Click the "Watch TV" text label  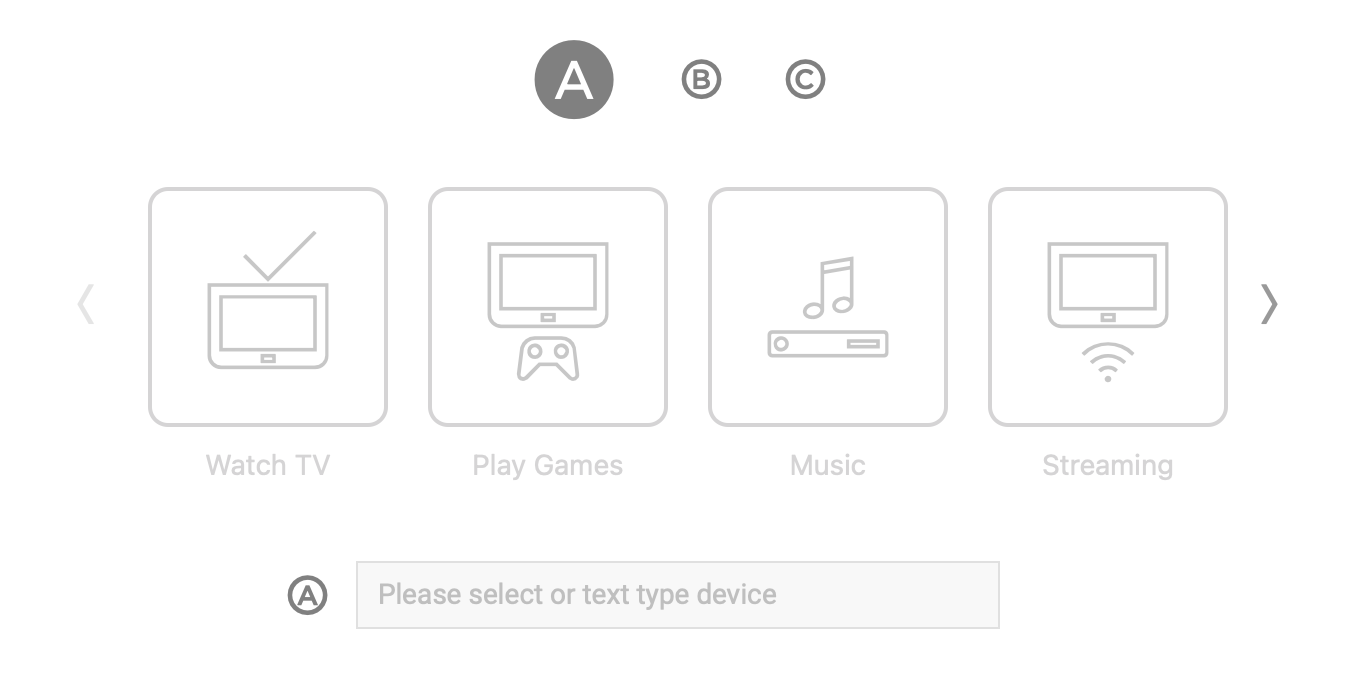tap(267, 465)
